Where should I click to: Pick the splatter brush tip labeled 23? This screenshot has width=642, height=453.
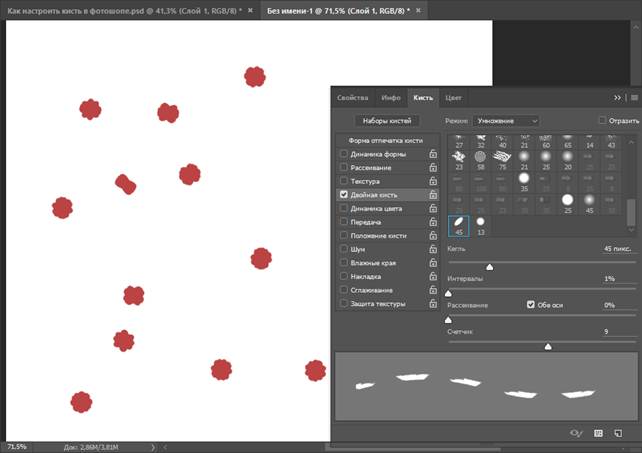point(459,160)
